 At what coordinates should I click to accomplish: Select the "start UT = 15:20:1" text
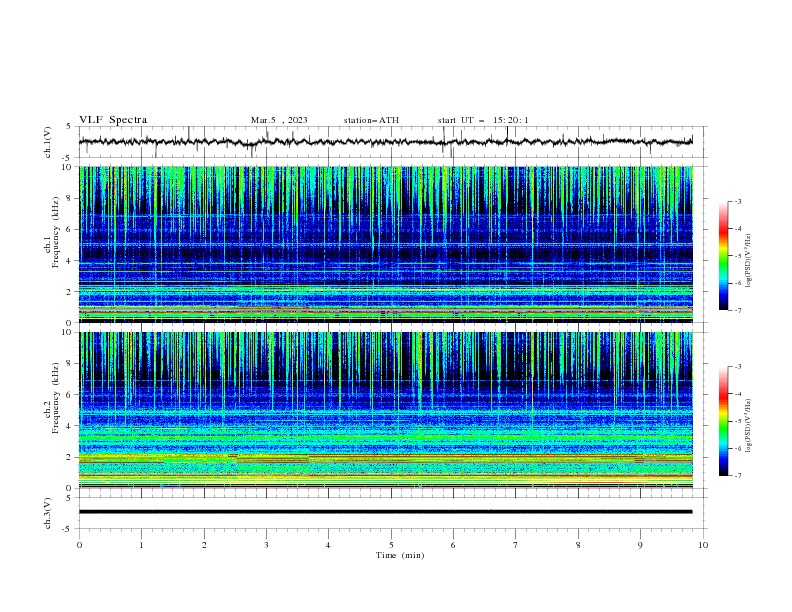(x=483, y=120)
